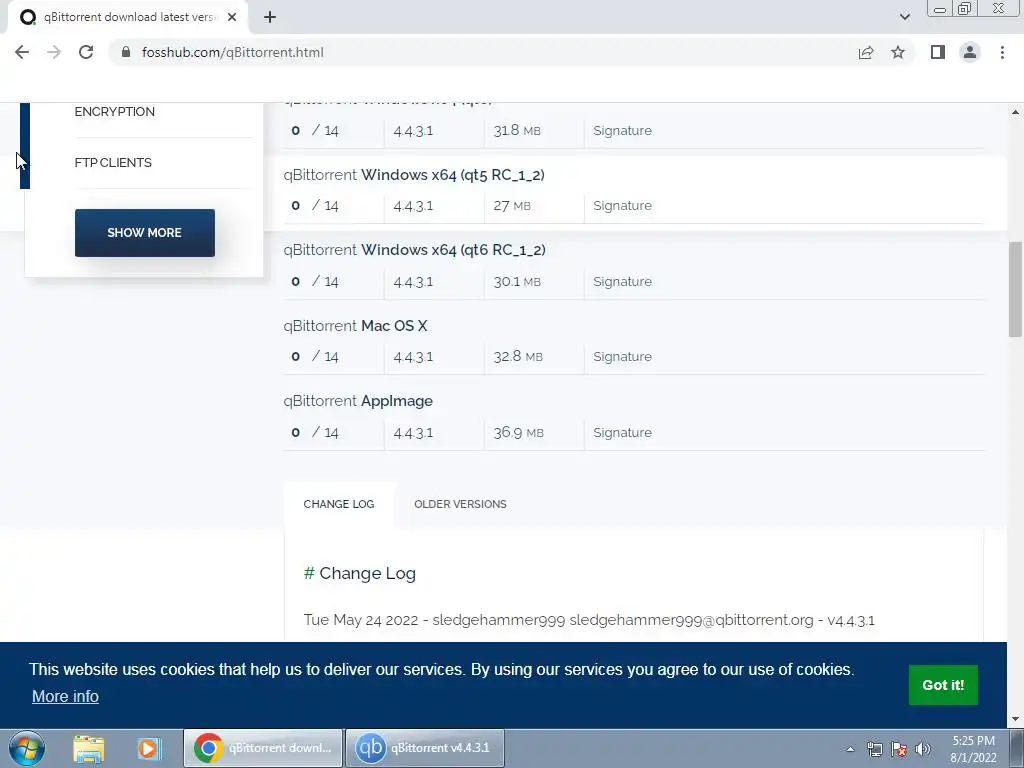The image size is (1024, 768).
Task: Click the address bar URL
Action: click(232, 52)
